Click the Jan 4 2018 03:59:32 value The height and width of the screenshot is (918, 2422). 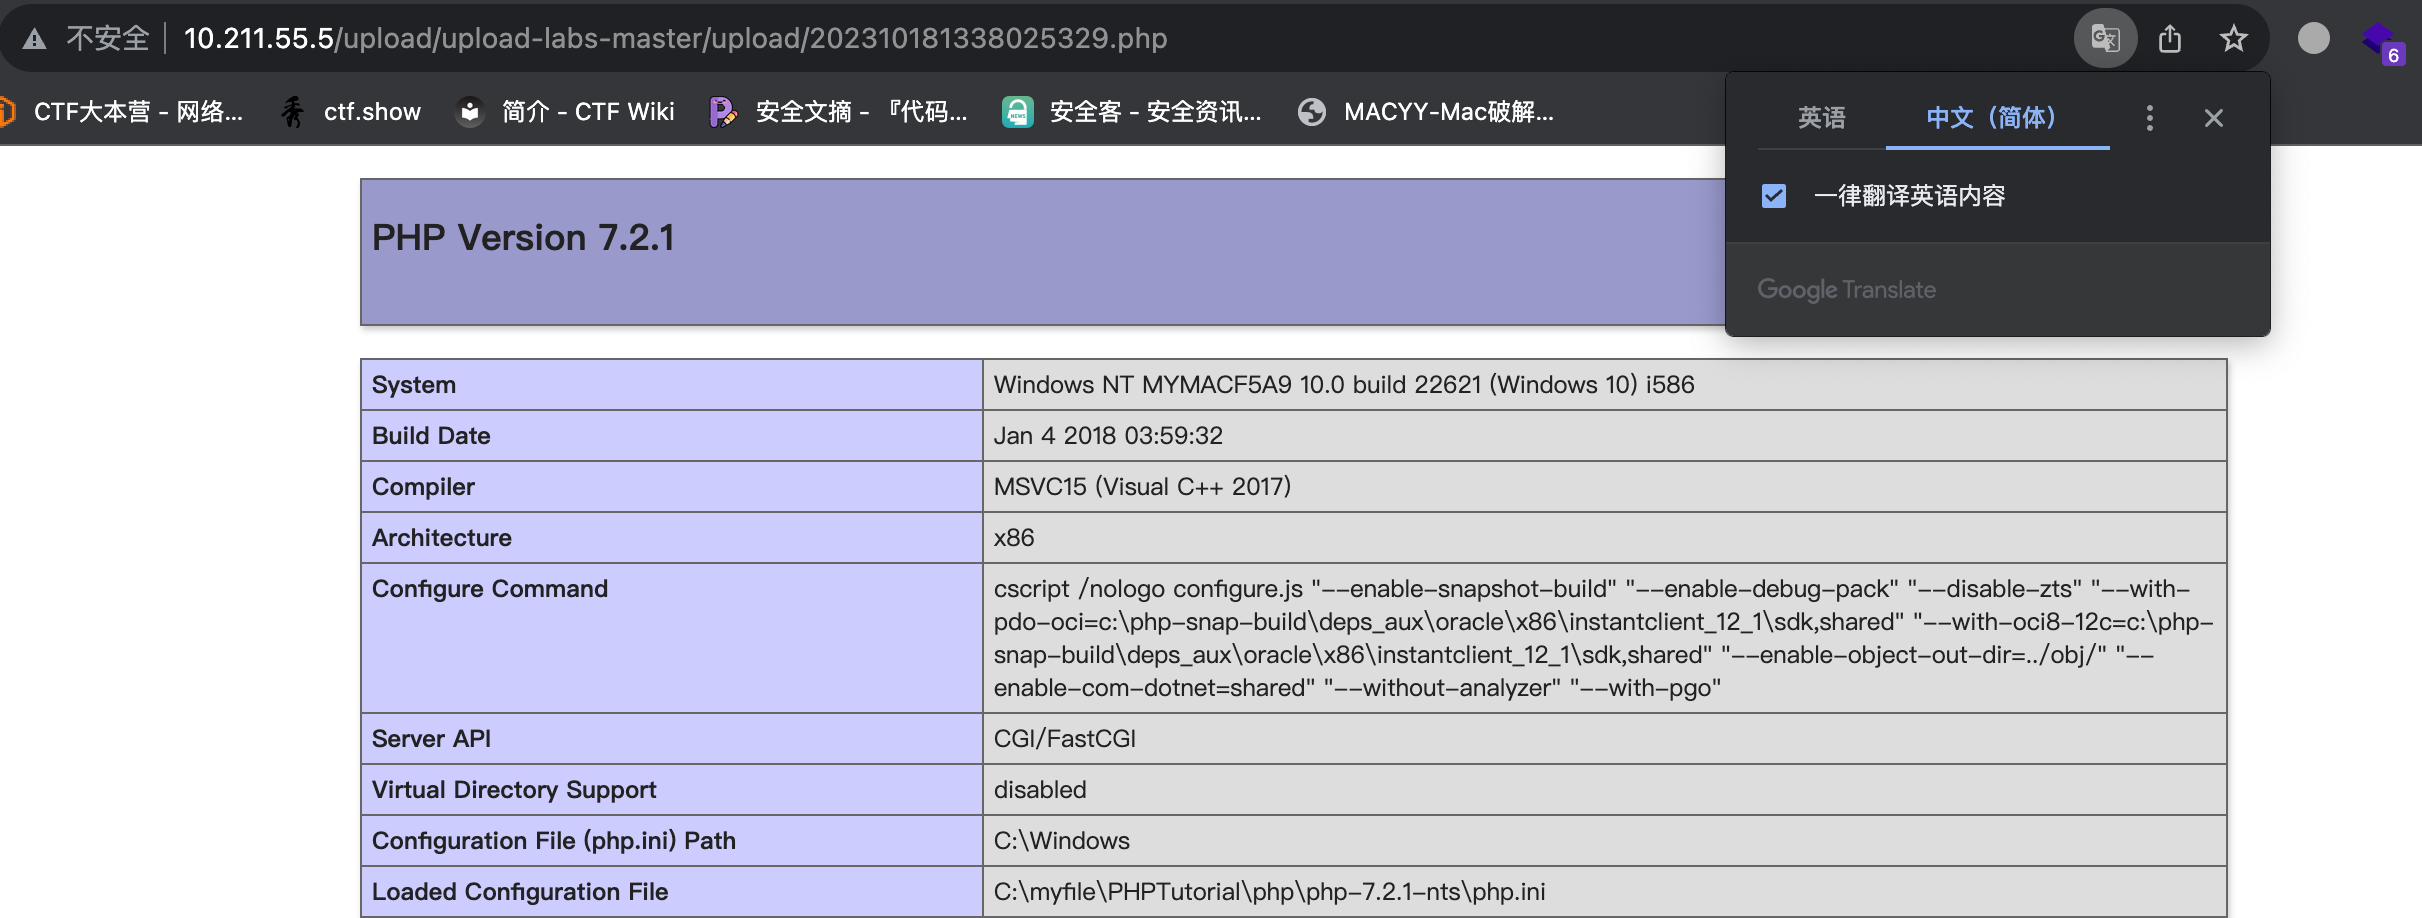point(1108,436)
